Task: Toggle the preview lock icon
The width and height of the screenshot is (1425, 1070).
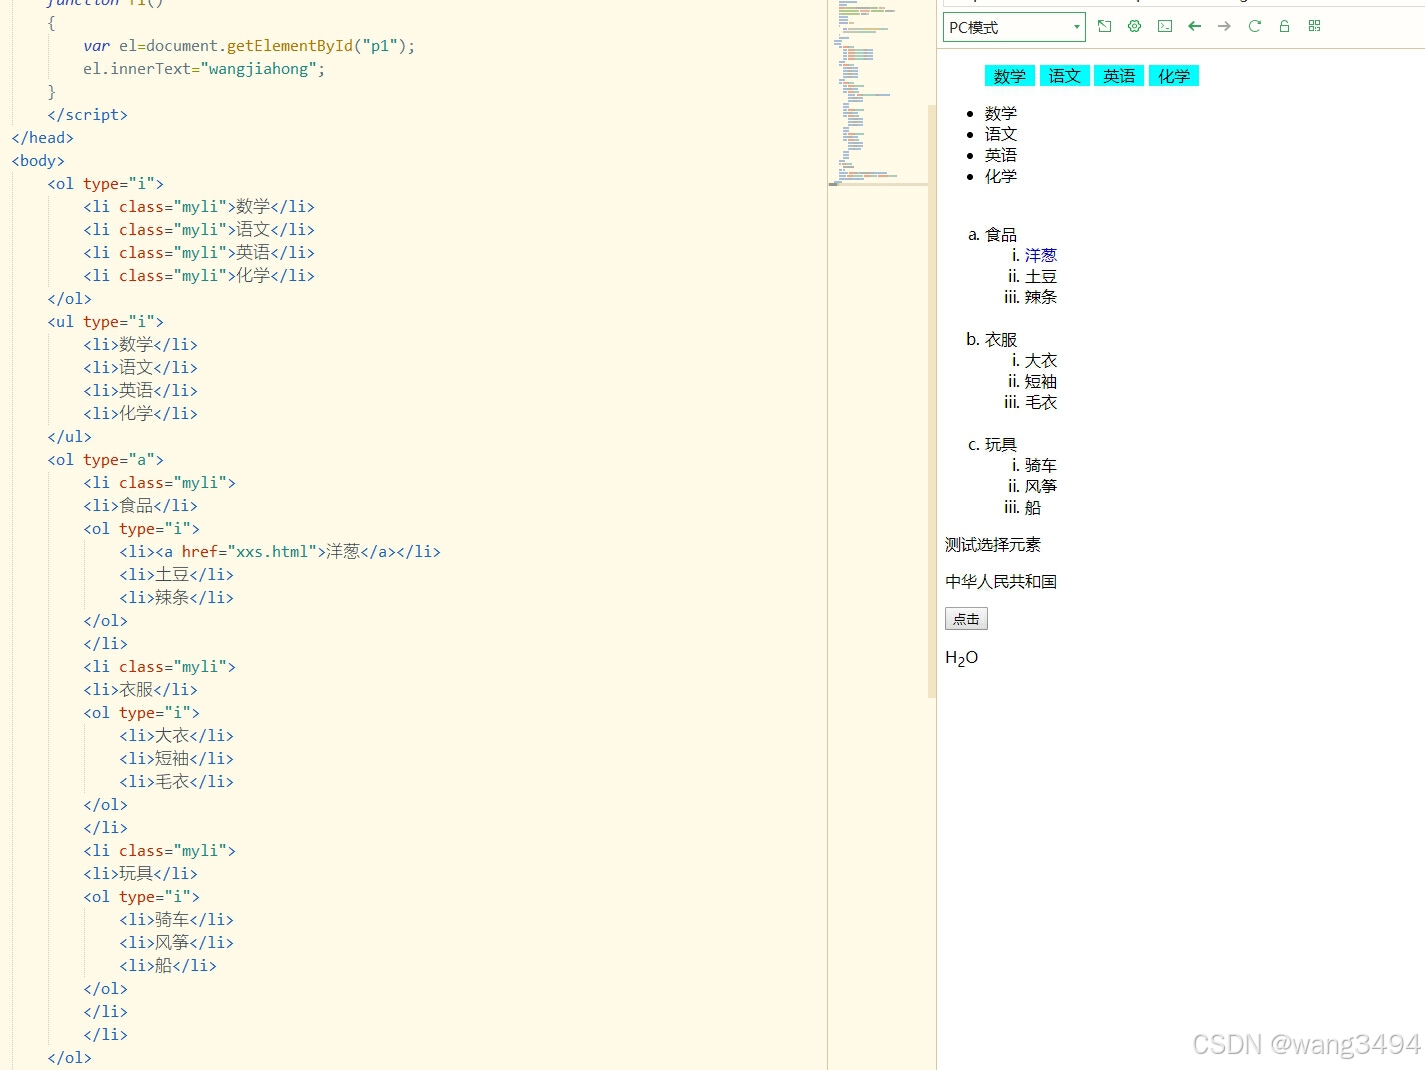Action: [x=1284, y=26]
